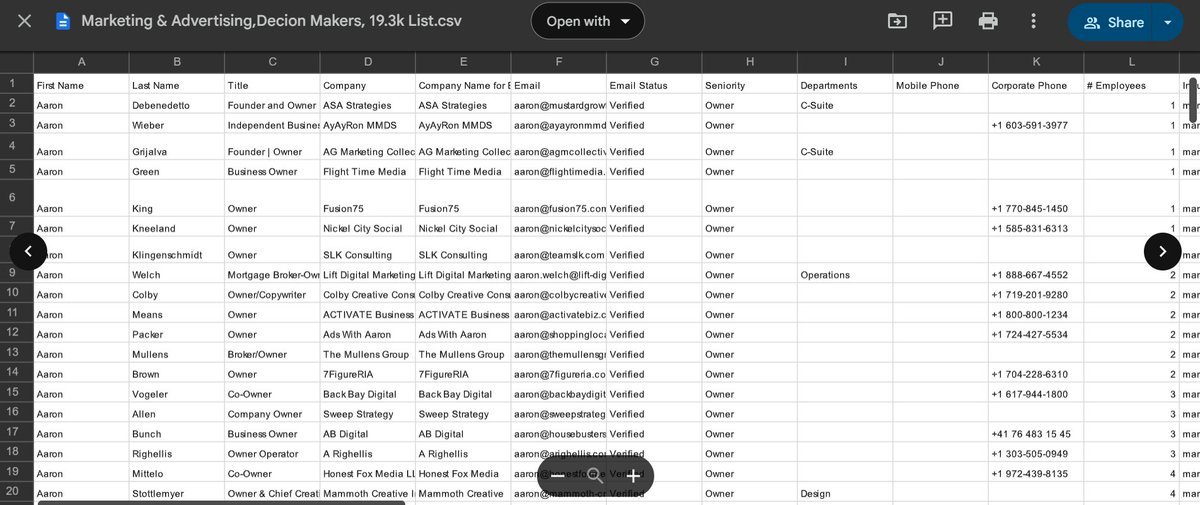Click the Share button
1200x505 pixels.
click(x=1112, y=22)
